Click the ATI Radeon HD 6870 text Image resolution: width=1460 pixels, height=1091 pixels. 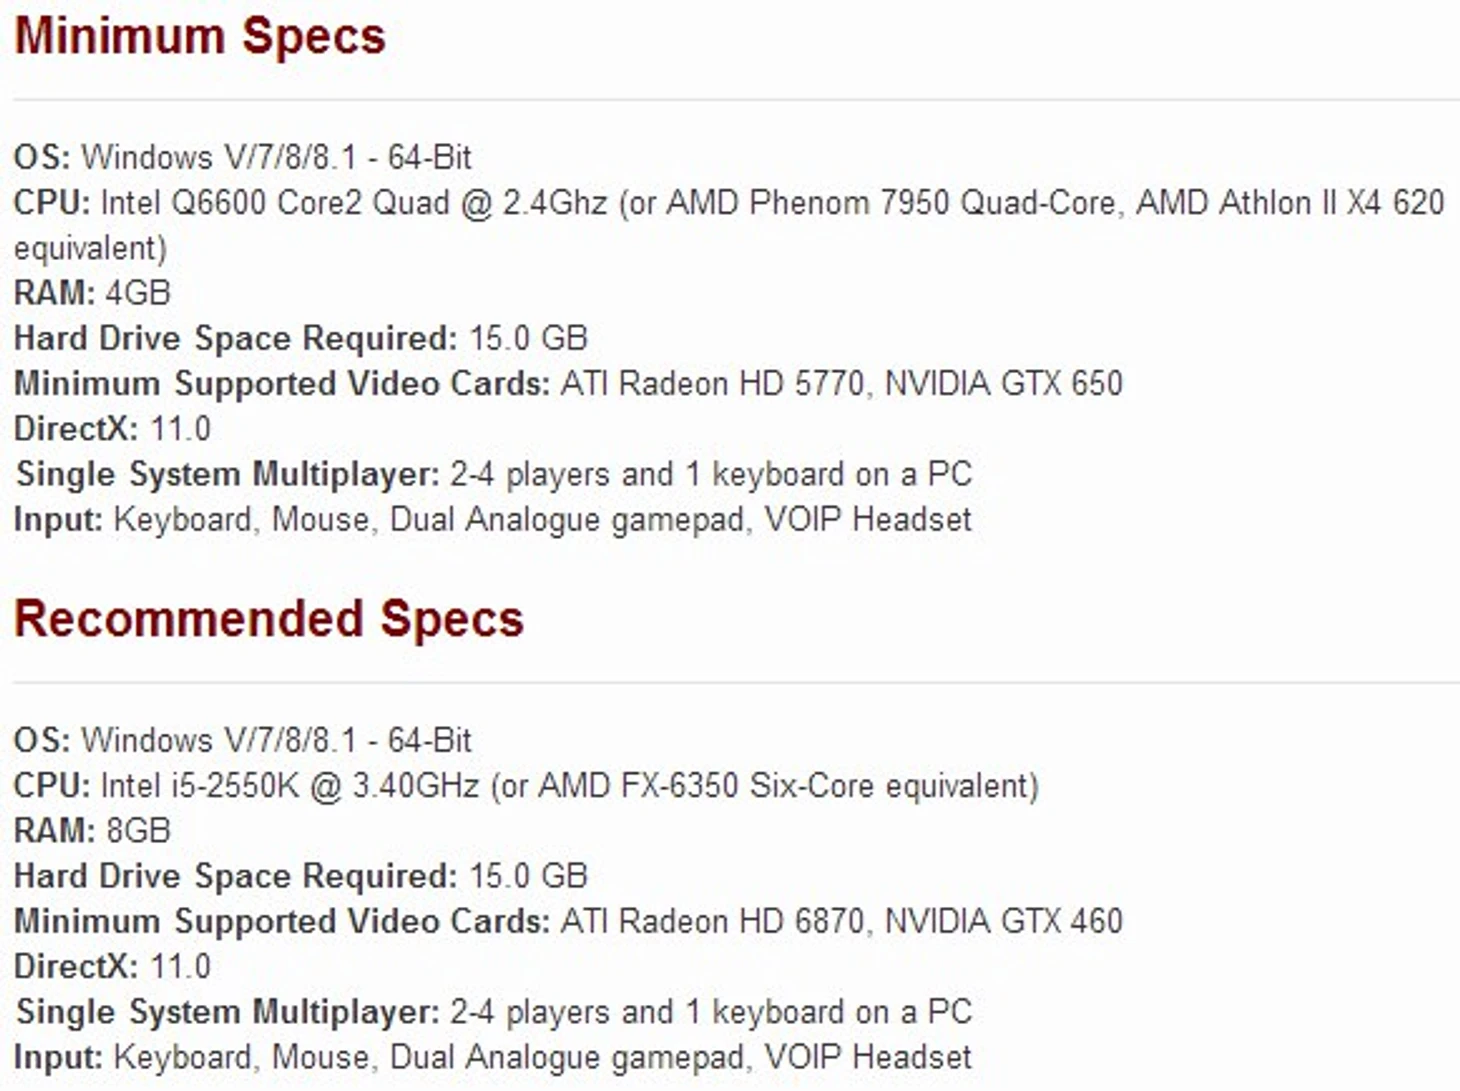coord(712,921)
